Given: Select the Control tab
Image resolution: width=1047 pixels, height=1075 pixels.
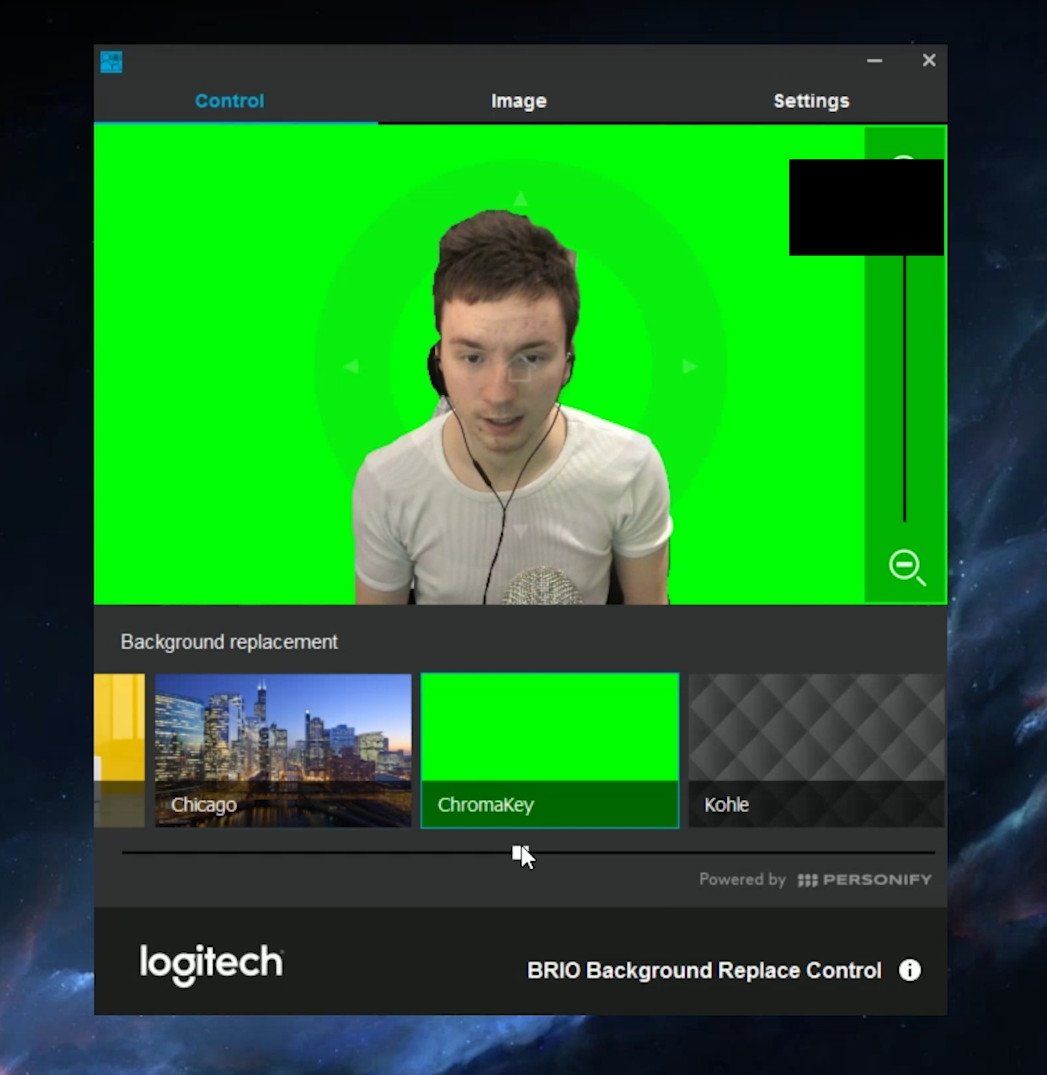Looking at the screenshot, I should (229, 100).
